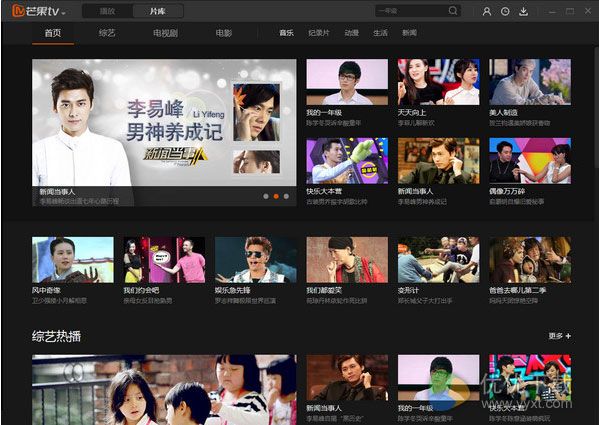Click the 新闻当事人 banner caption title
The height and width of the screenshot is (425, 599).
[57, 192]
